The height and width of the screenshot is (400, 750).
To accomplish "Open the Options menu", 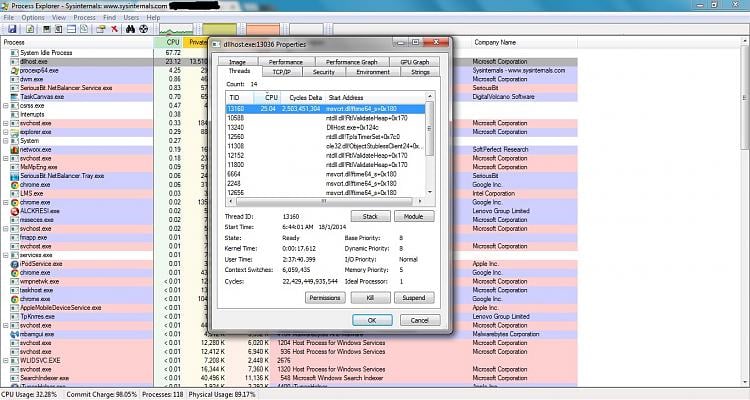I will [33, 17].
